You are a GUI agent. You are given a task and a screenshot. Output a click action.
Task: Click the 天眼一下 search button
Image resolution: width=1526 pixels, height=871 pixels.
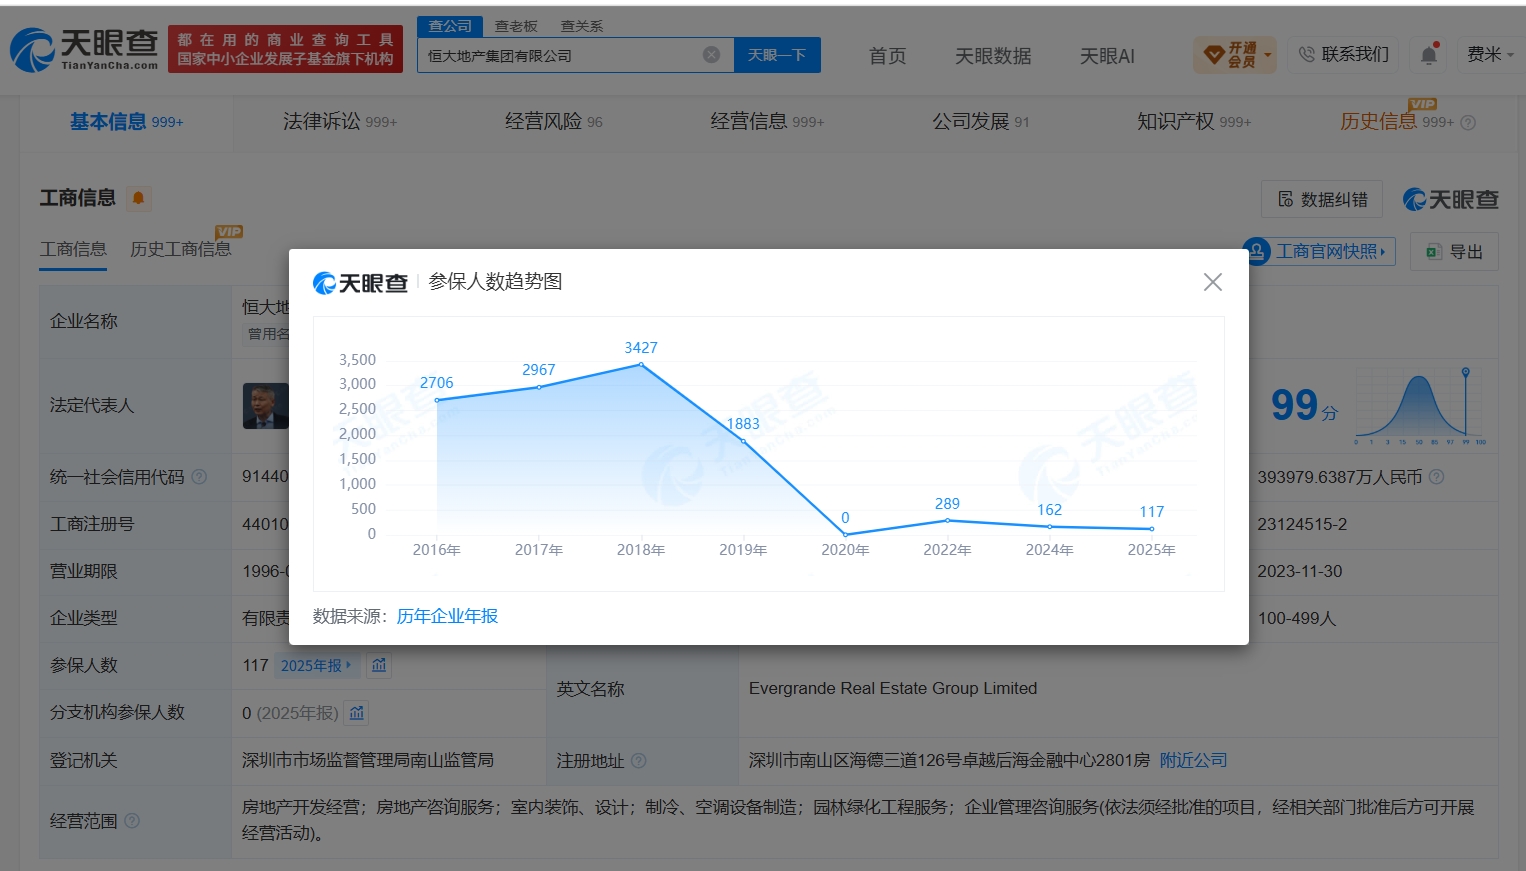pos(777,55)
